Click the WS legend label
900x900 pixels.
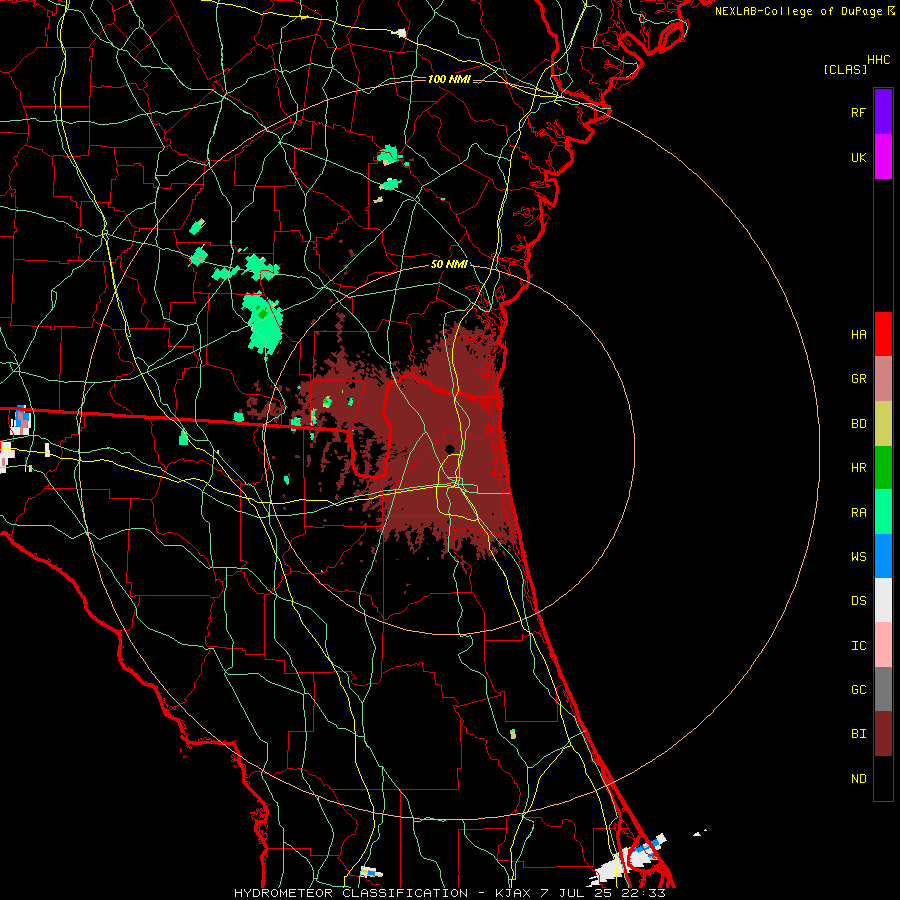[x=859, y=556]
